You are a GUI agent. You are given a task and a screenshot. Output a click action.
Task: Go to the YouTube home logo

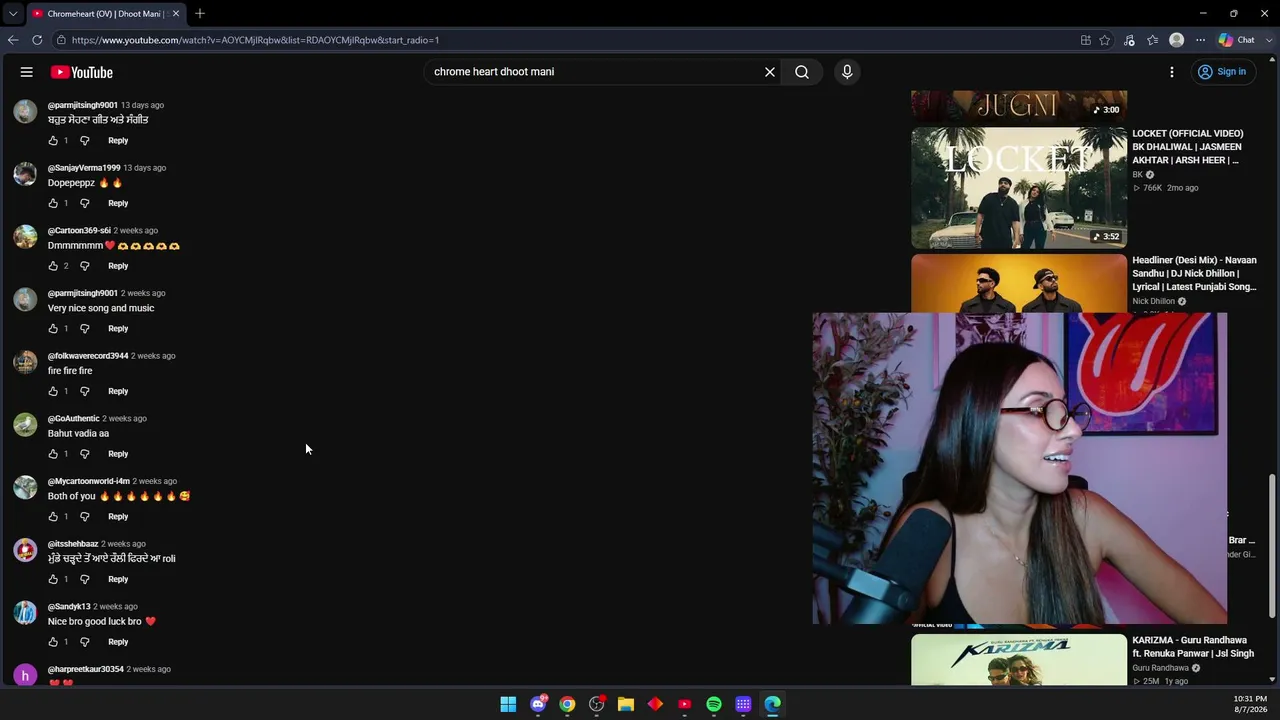(82, 72)
